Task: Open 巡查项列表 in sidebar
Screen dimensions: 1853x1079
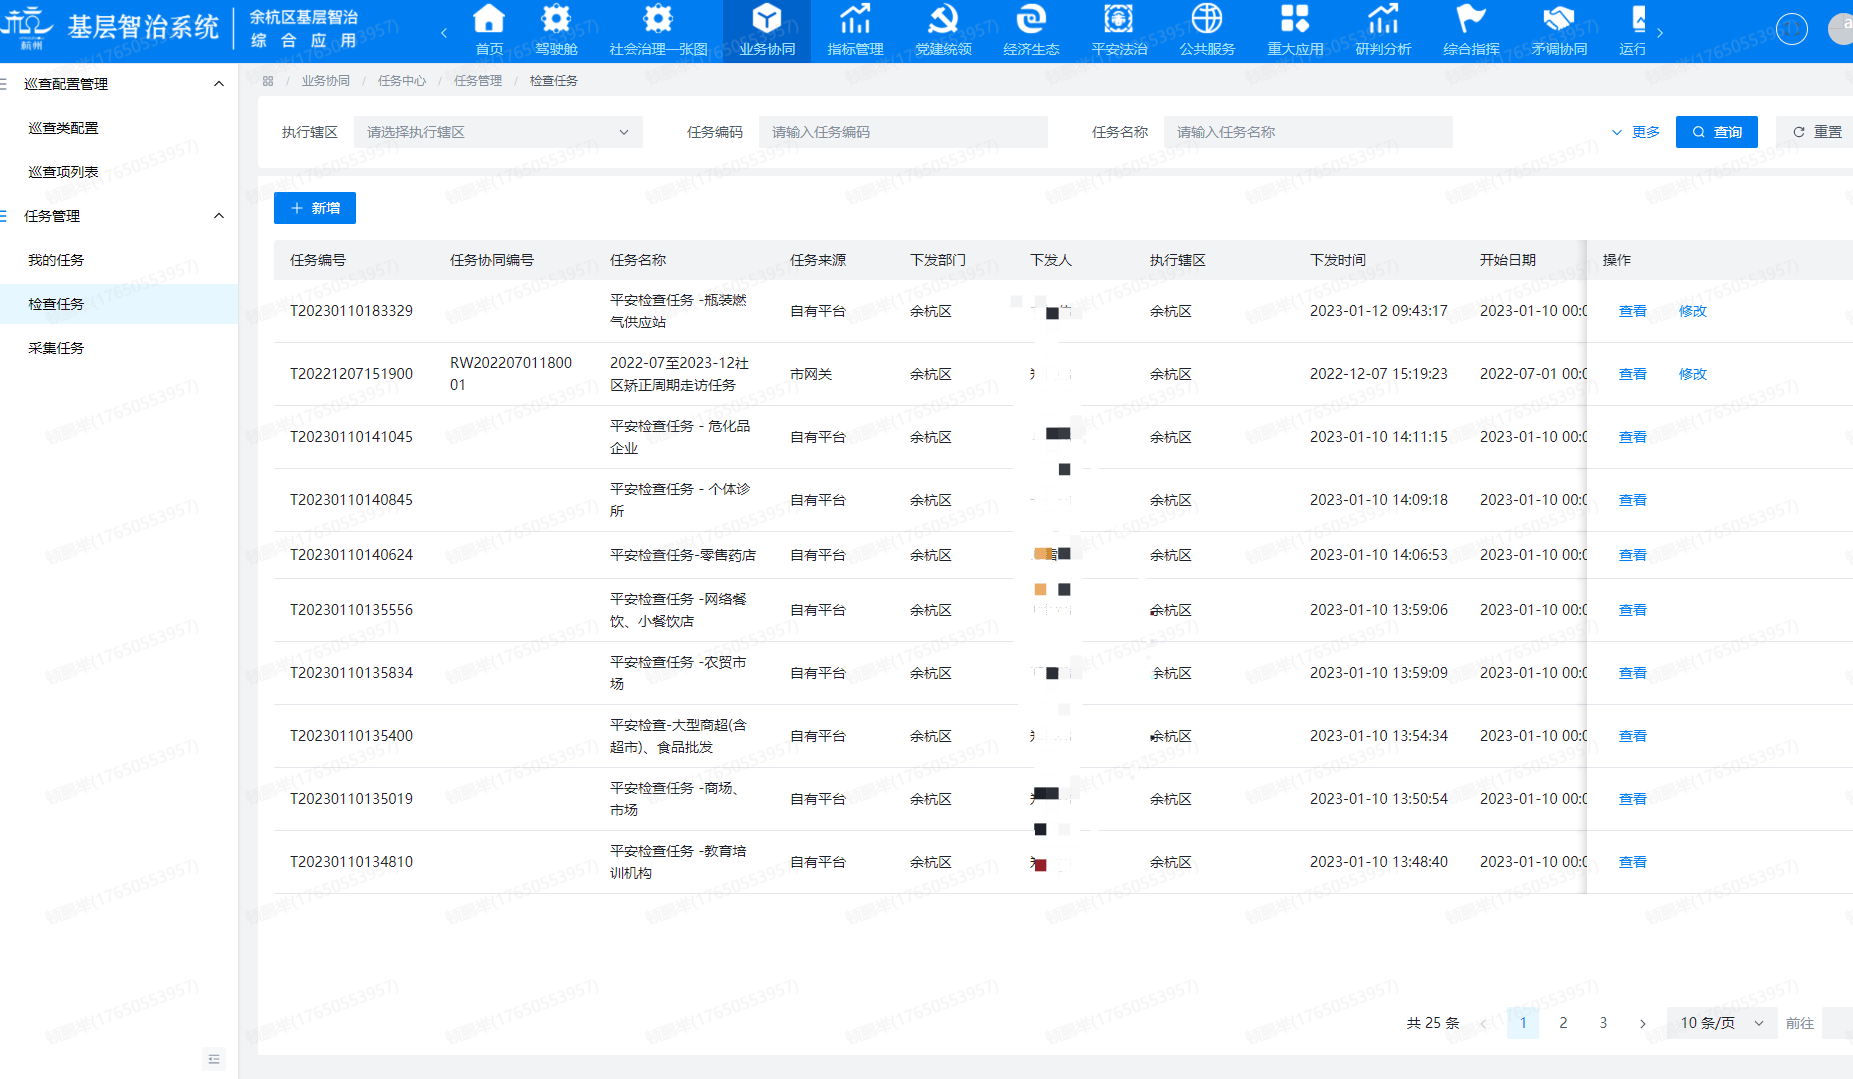Action: (64, 172)
